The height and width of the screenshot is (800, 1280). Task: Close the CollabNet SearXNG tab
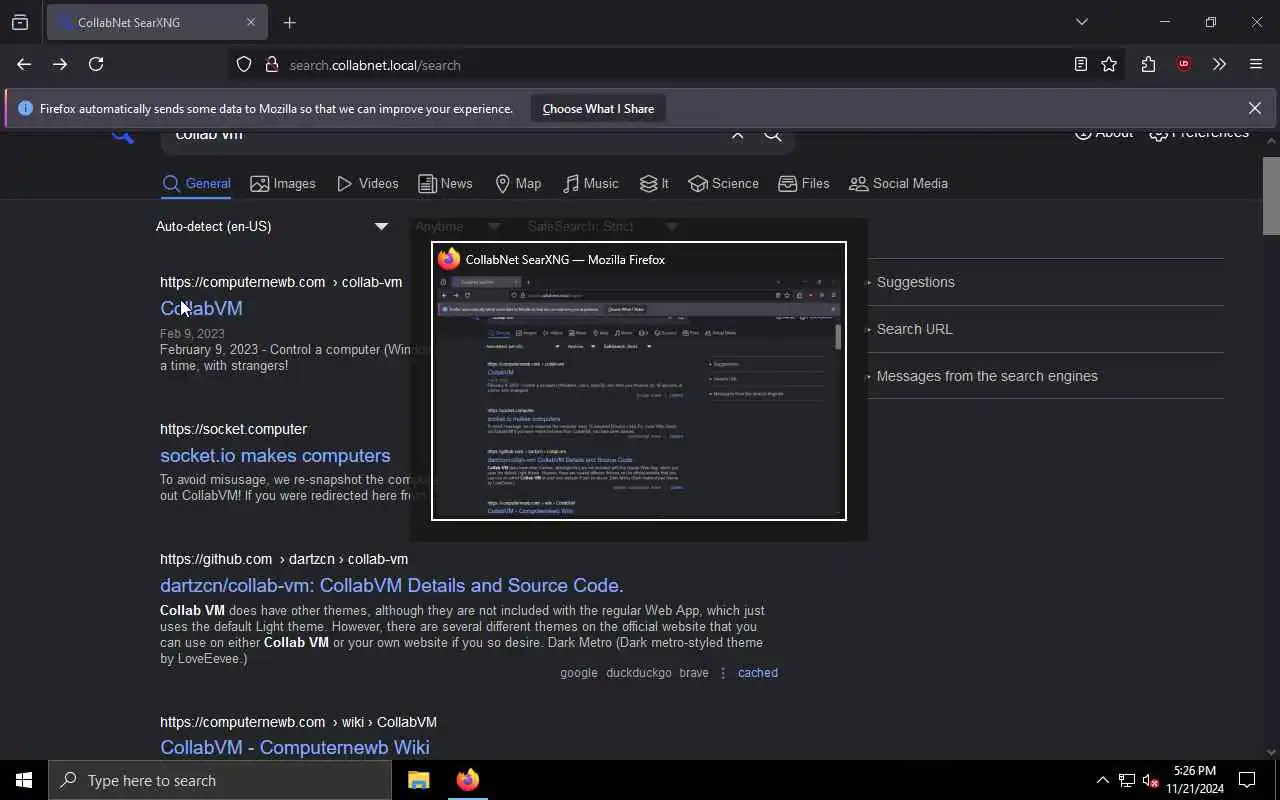[251, 22]
